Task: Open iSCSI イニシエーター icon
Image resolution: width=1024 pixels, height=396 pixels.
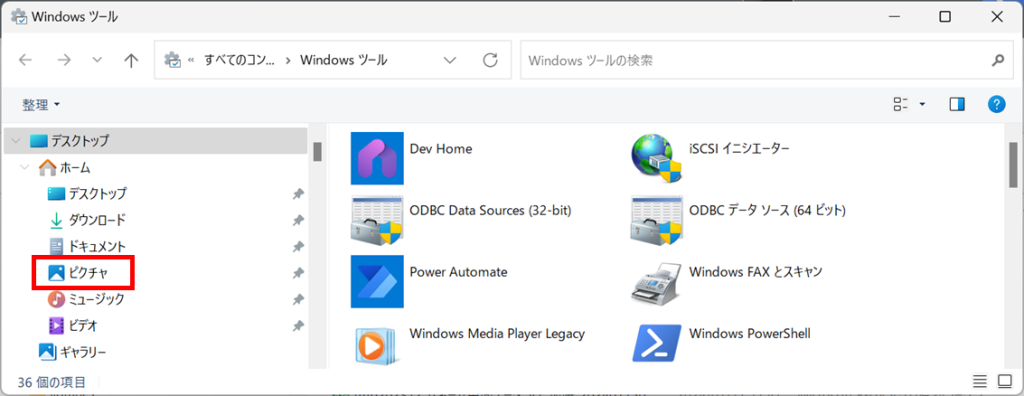Action: pyautogui.click(x=657, y=159)
